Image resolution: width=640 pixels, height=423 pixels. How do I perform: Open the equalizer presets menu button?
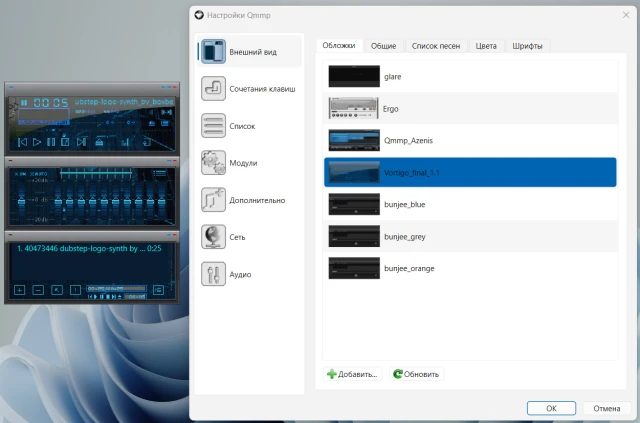[x=160, y=174]
